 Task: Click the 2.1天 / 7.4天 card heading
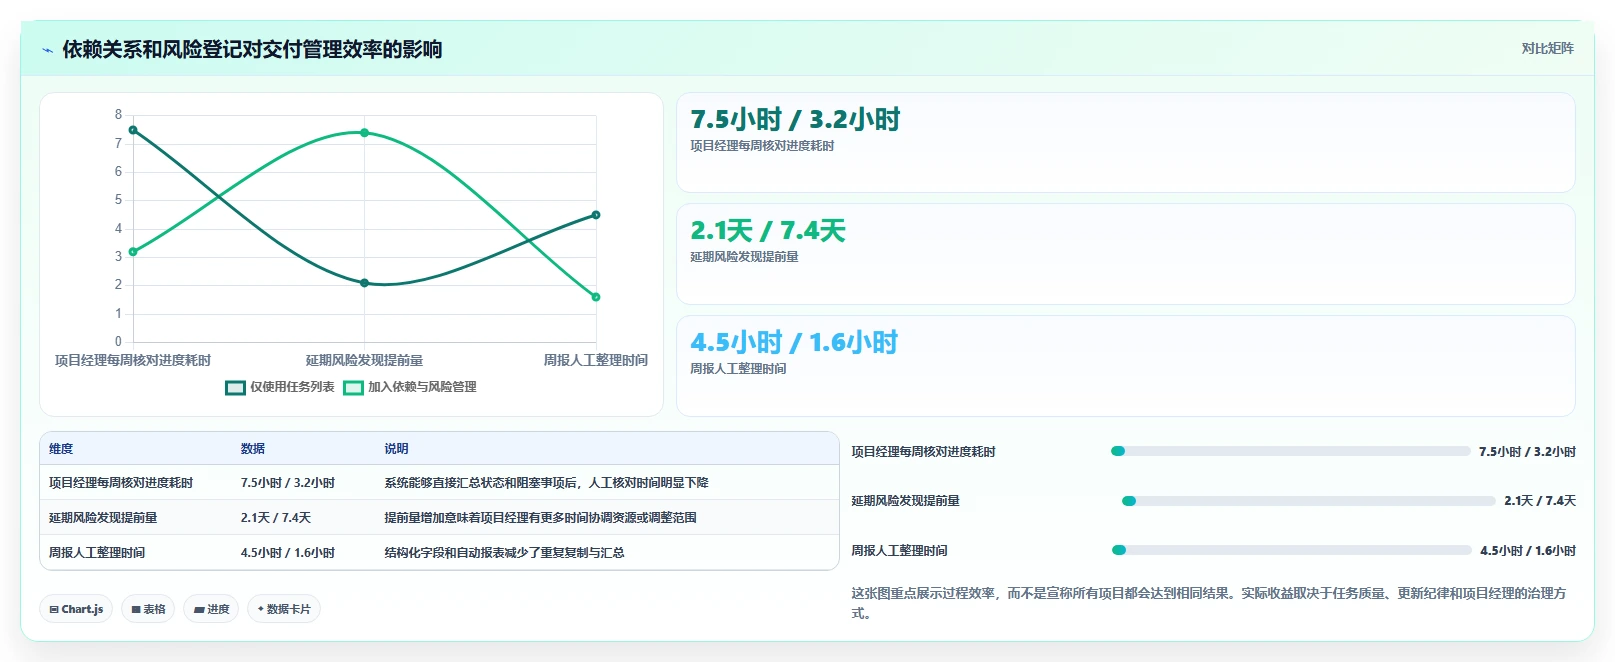768,231
